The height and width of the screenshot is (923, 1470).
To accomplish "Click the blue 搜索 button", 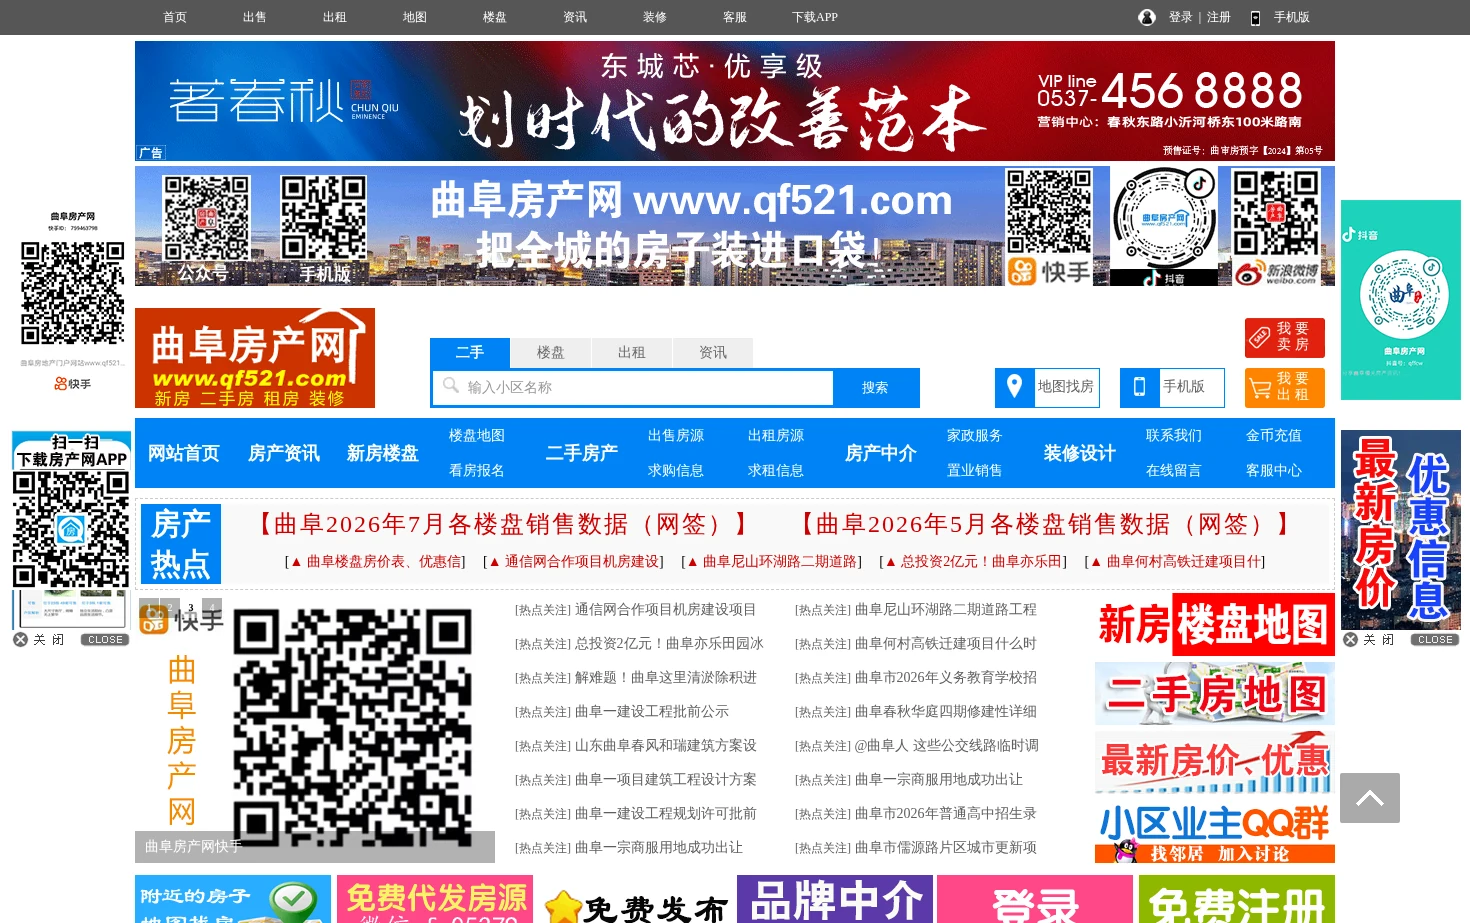I will 875,388.
